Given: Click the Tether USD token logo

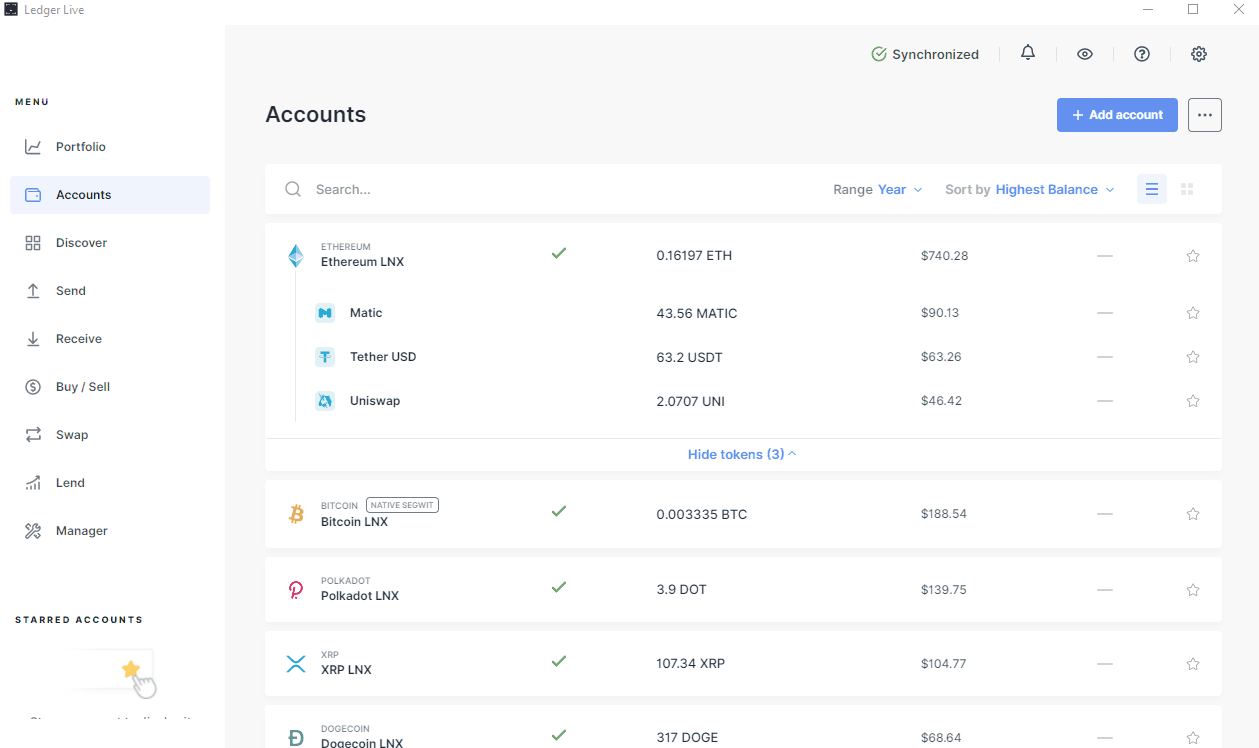Looking at the screenshot, I should point(324,357).
